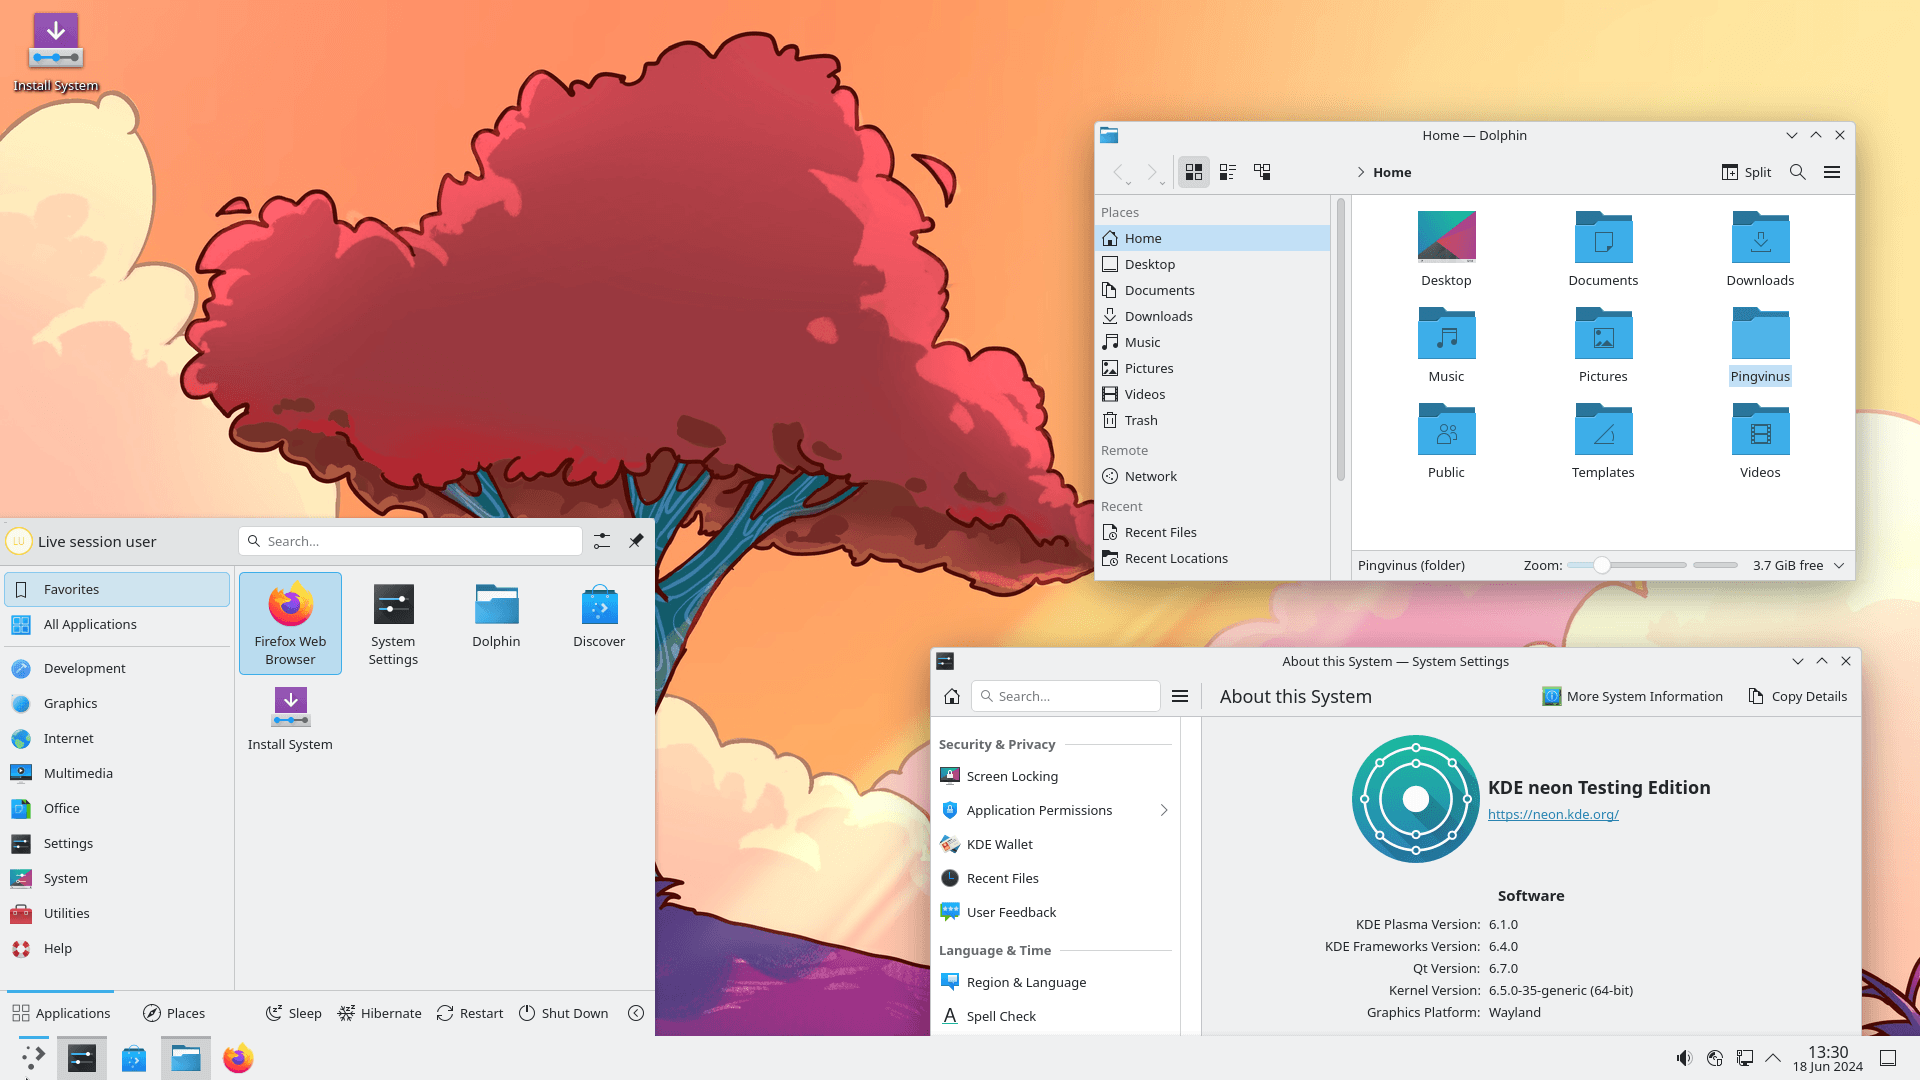
Task: Open Recent Files in System Settings
Action: click(x=1002, y=877)
